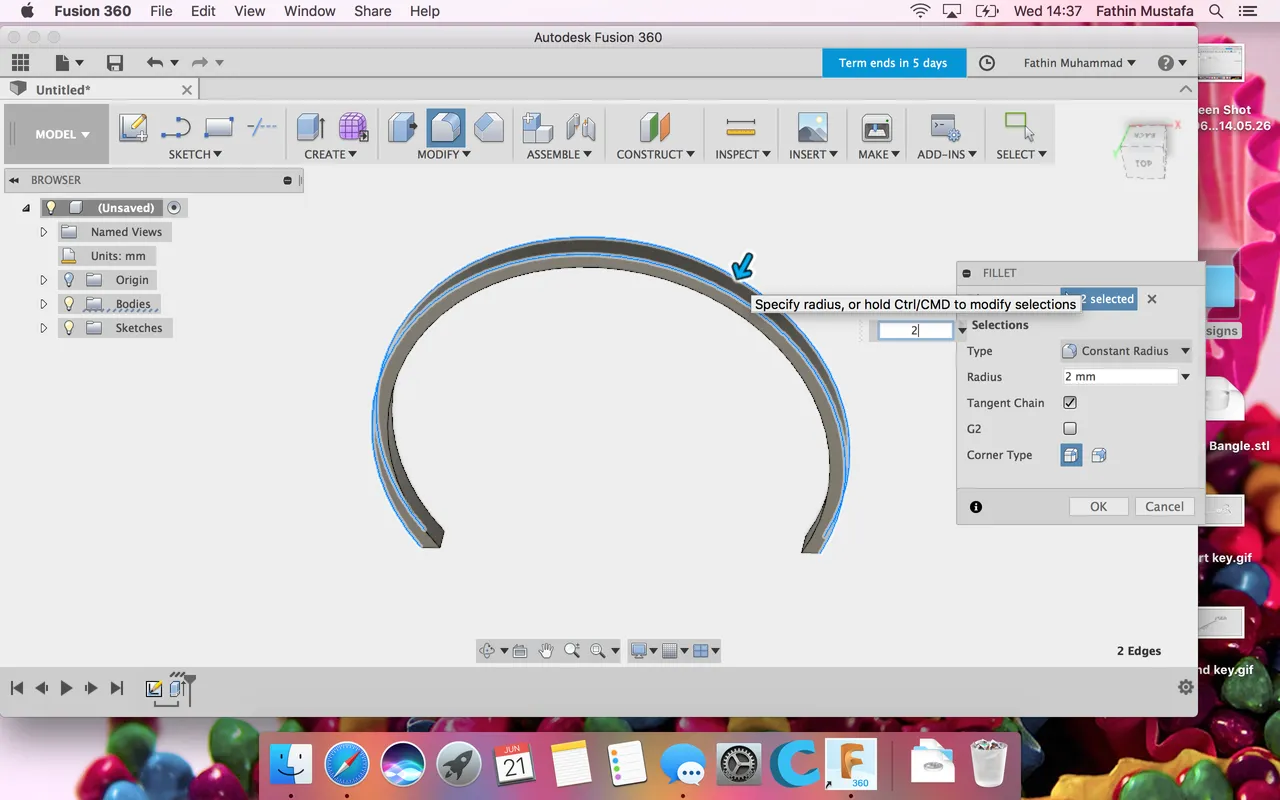Choose the Chamfer tool icon

pos(489,128)
